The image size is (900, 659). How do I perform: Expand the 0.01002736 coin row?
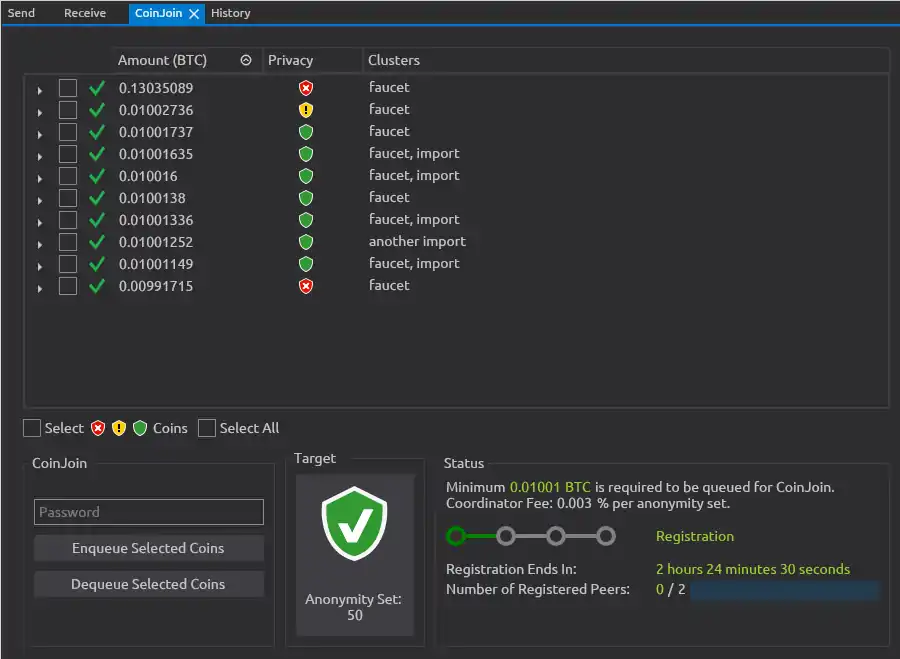coord(40,112)
